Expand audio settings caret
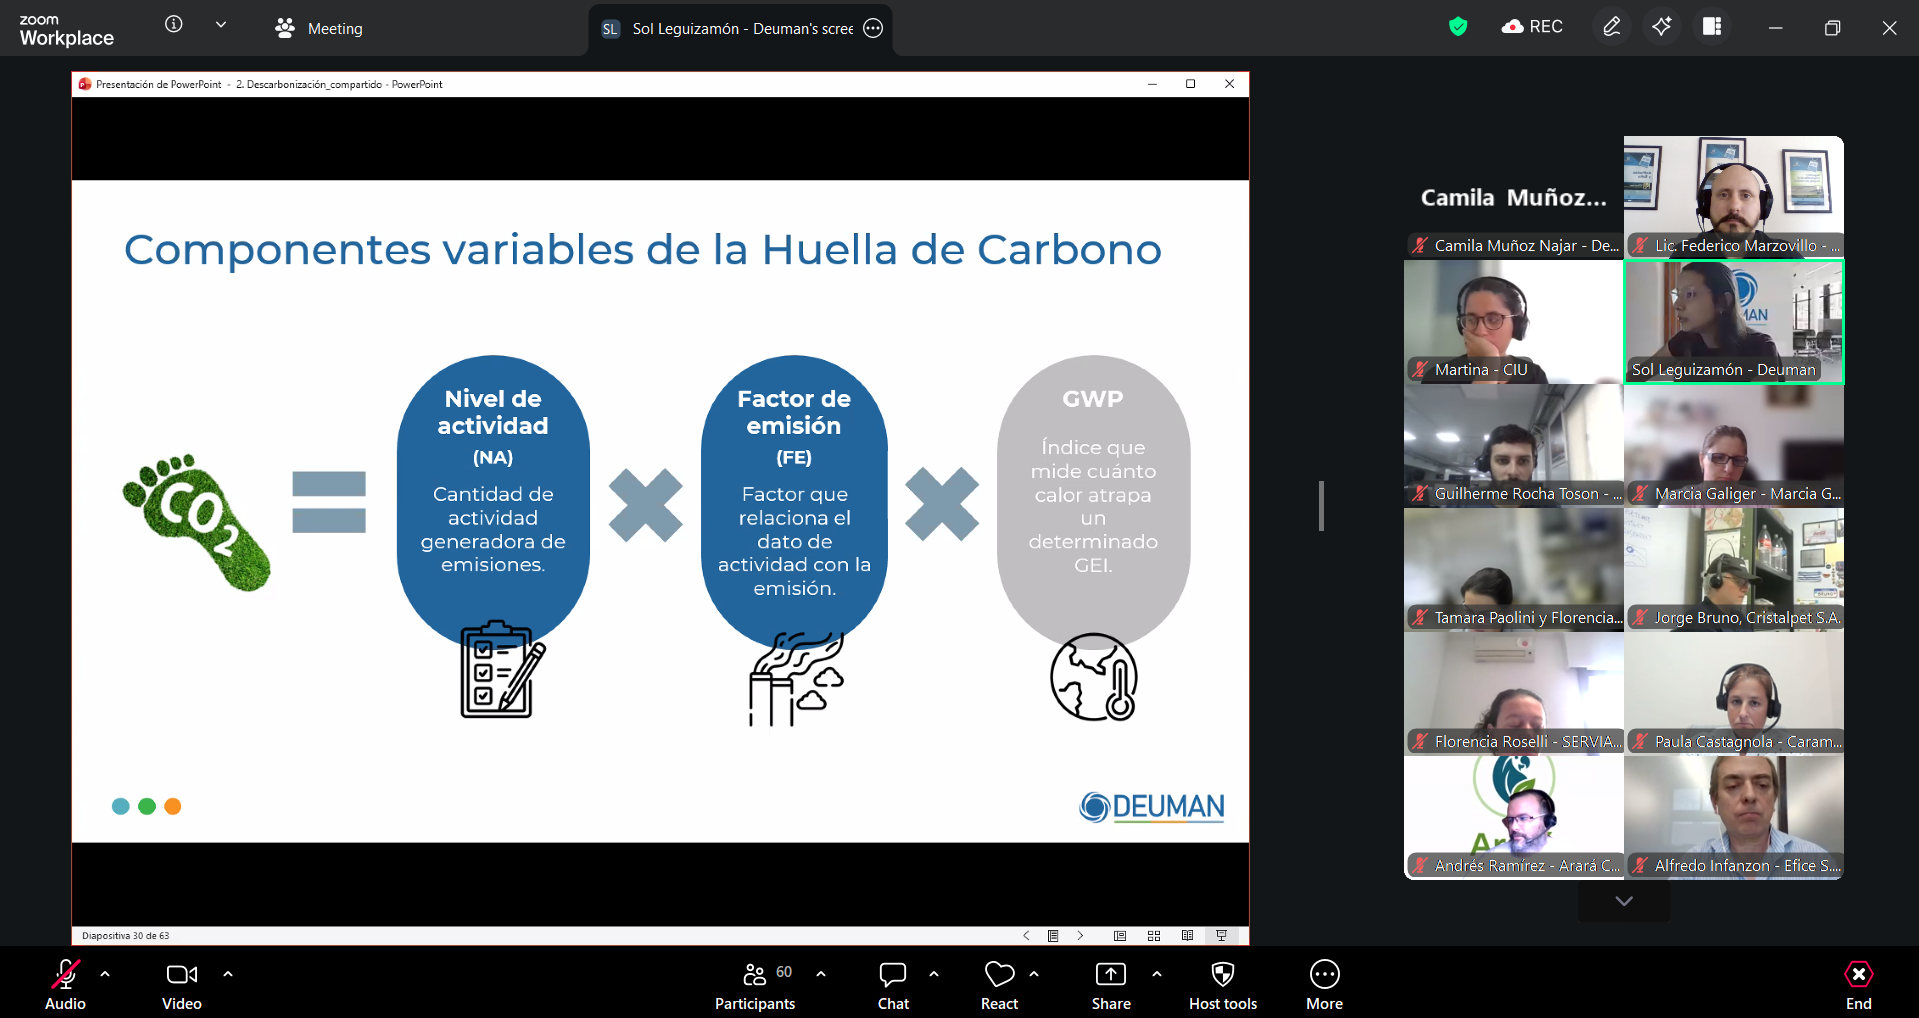Image resolution: width=1919 pixels, height=1018 pixels. (x=105, y=973)
